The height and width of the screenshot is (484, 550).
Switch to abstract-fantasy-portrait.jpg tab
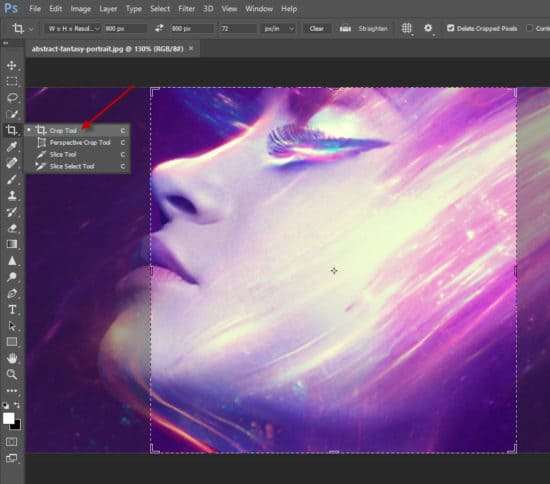coord(107,49)
